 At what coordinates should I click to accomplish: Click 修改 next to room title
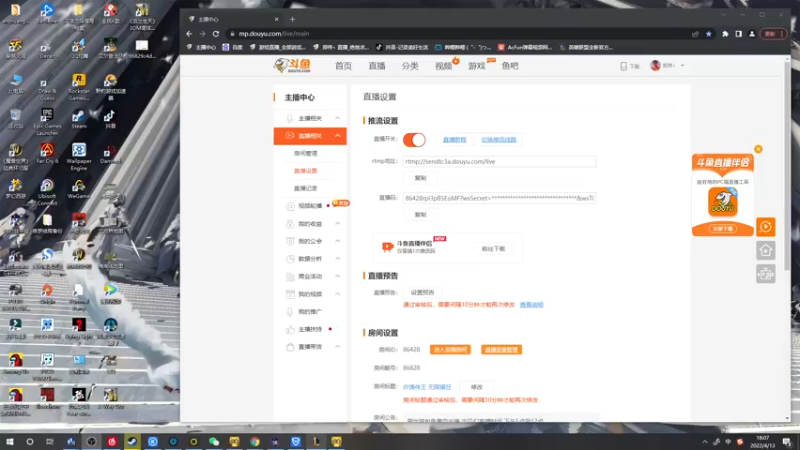[477, 387]
